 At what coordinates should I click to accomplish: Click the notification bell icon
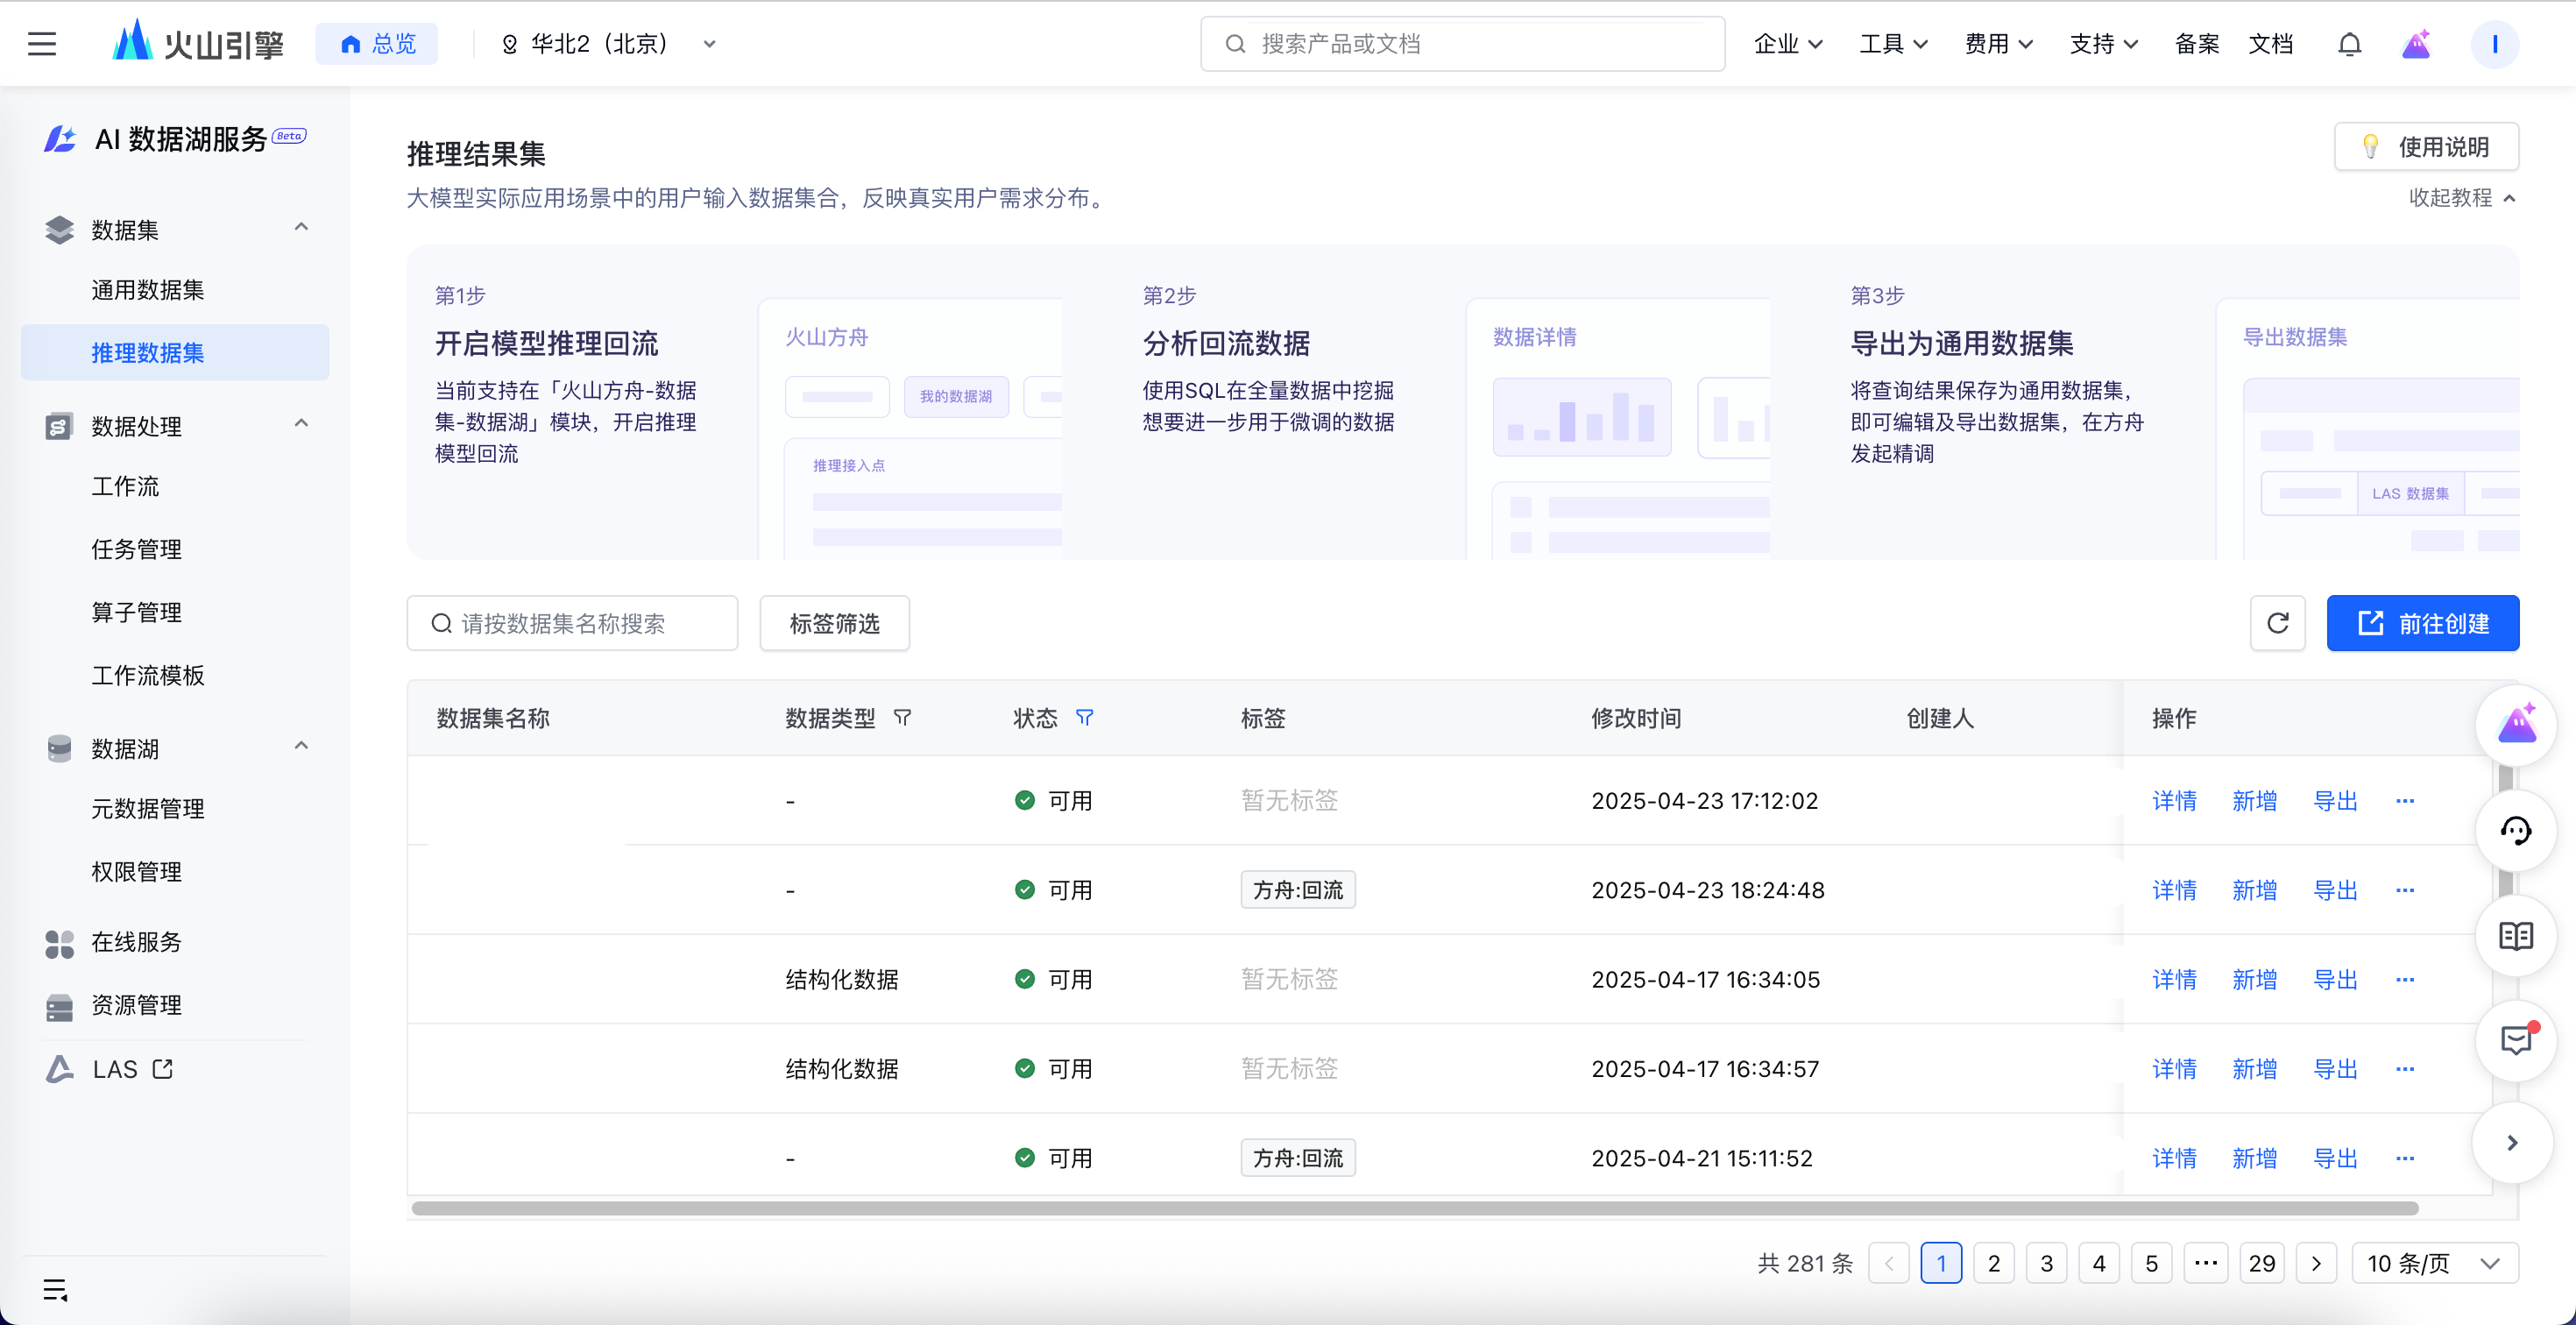pos(2349,44)
